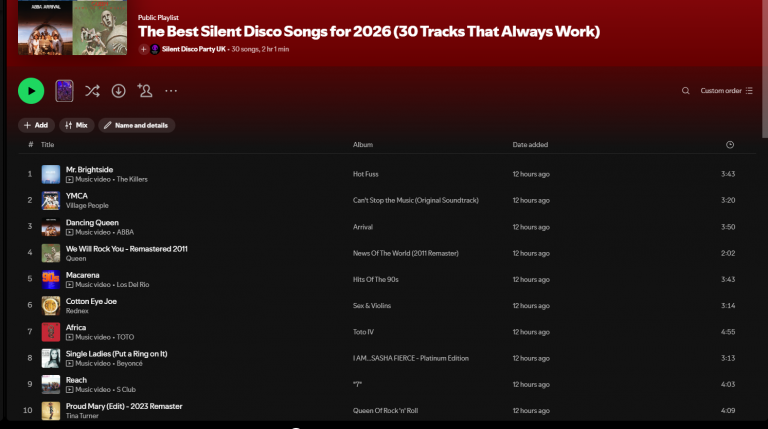This screenshot has height=429, width=768.
Task: Download the playlist for offline listening
Action: 119,91
